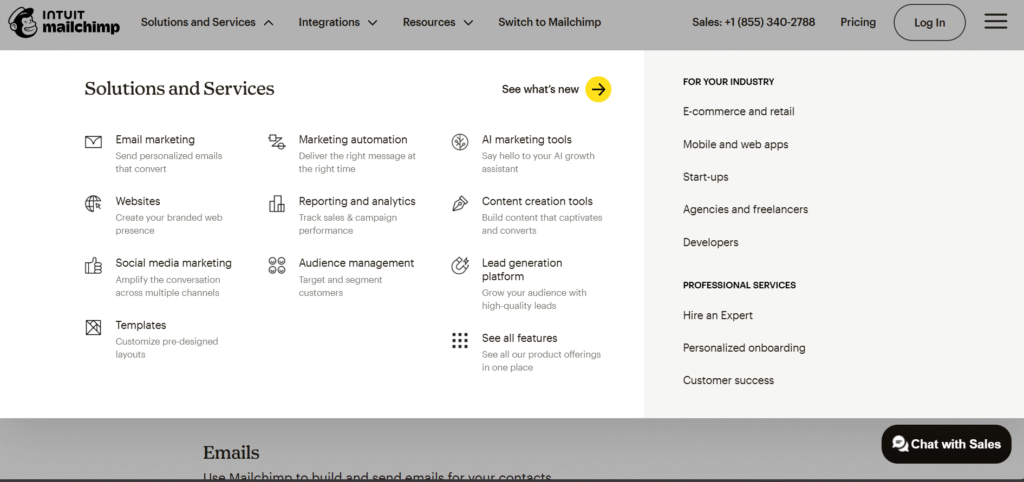Click the Audience management icon

point(277,265)
